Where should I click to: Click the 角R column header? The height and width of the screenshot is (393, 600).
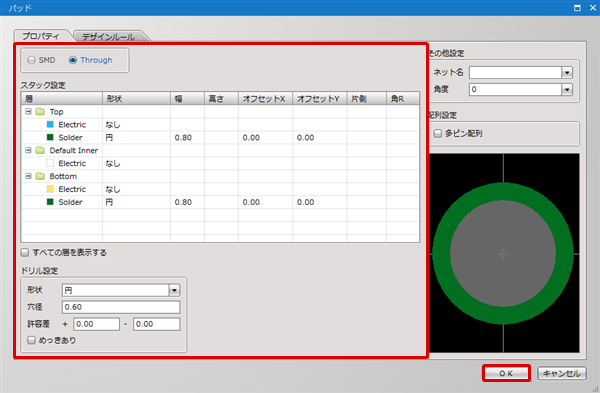coord(403,98)
